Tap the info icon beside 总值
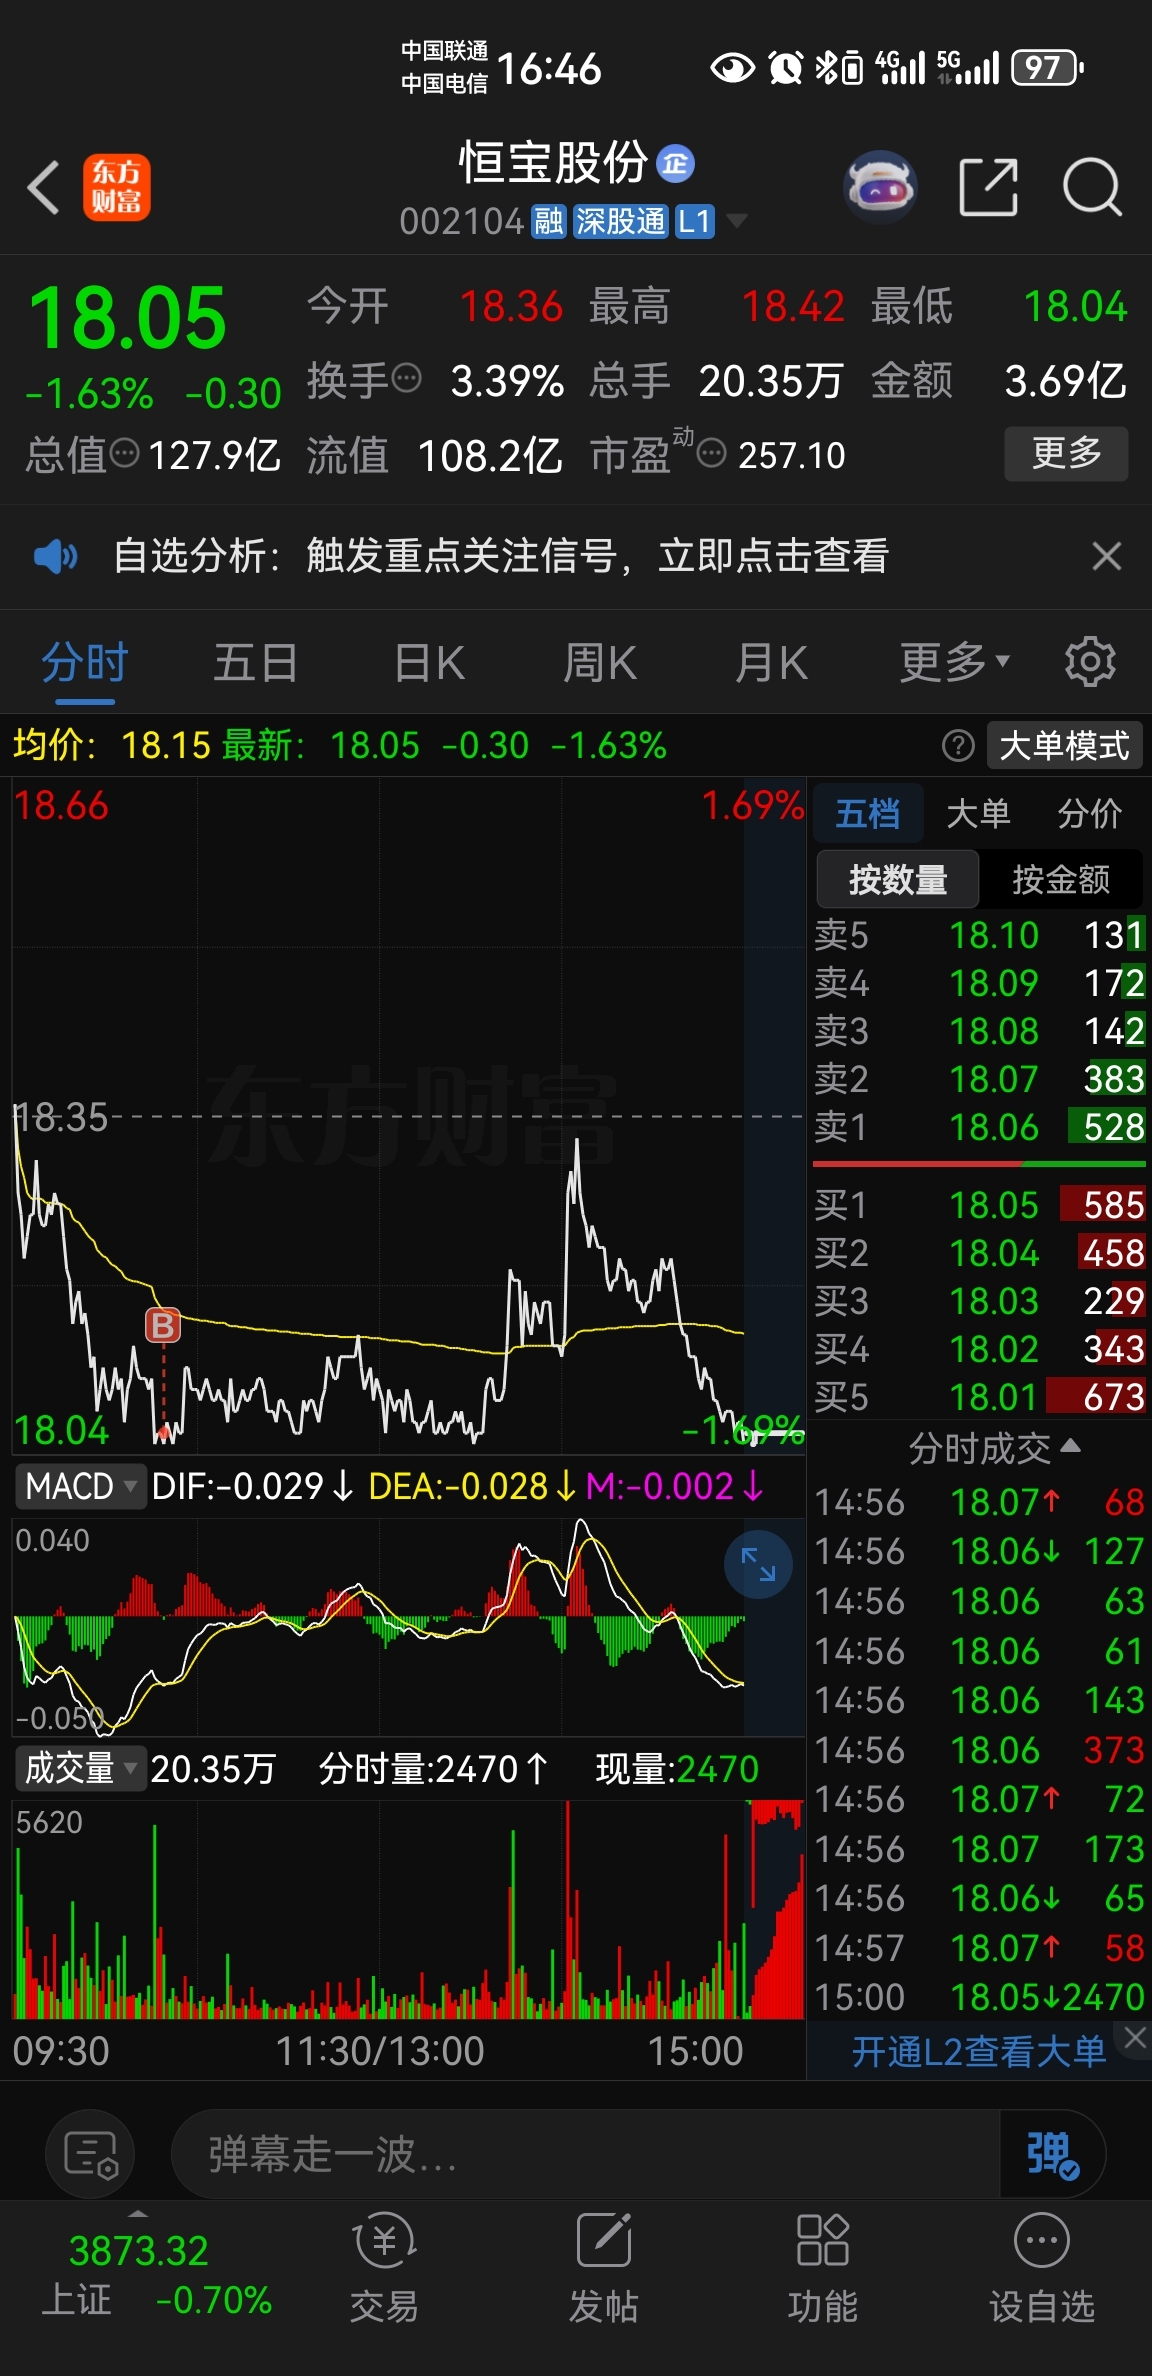Viewport: 1152px width, 2376px height. (x=124, y=453)
